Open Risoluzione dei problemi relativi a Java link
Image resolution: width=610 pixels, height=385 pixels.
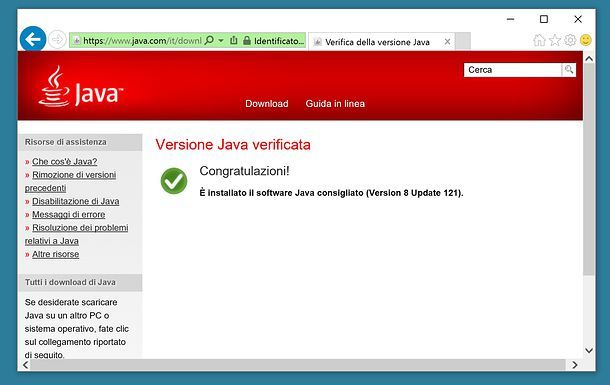point(76,234)
